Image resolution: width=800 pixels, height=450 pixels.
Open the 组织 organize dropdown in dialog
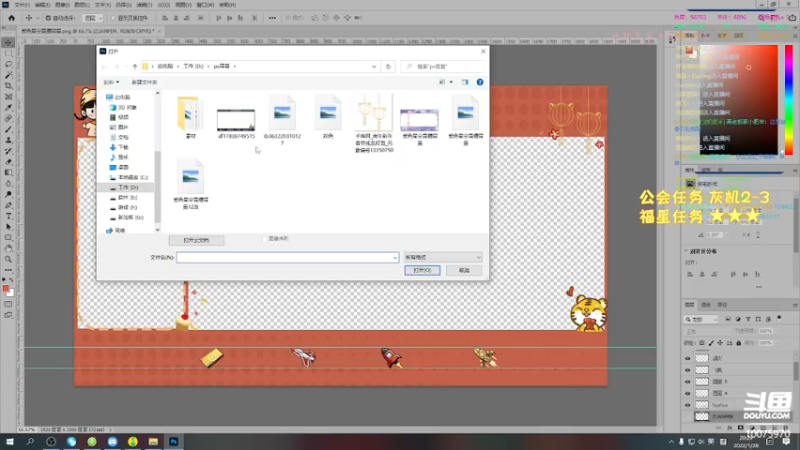coord(111,82)
